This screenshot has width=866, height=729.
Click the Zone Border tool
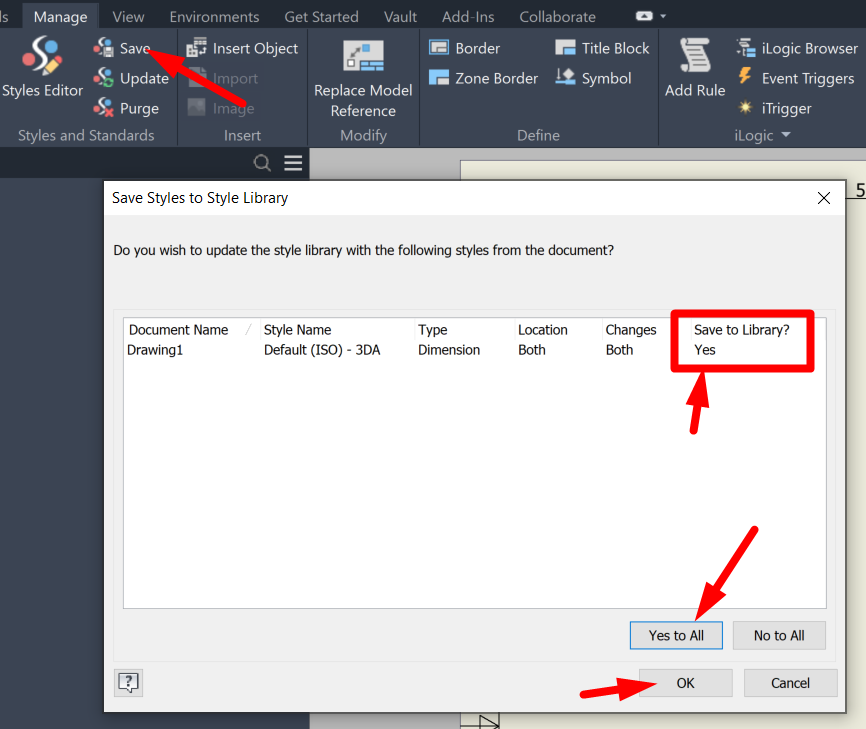click(482, 77)
